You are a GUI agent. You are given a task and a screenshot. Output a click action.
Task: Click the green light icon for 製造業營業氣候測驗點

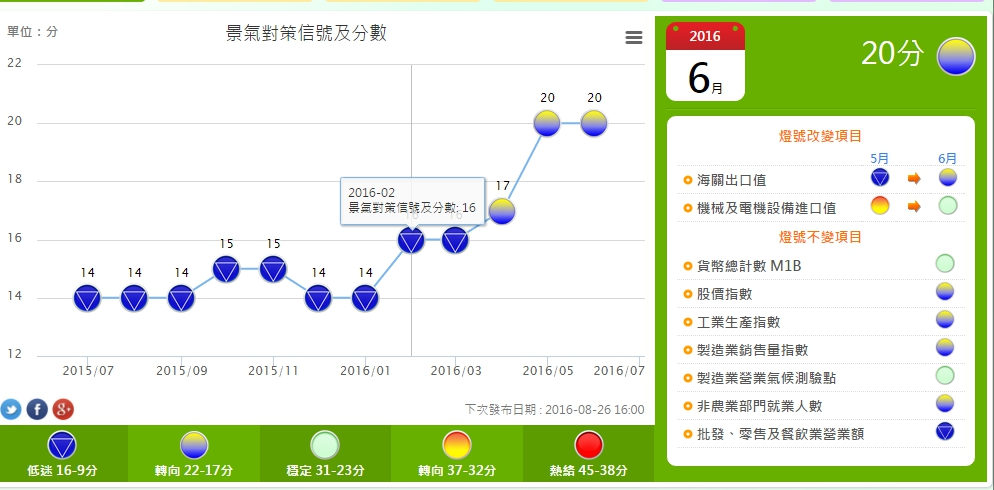[945, 376]
